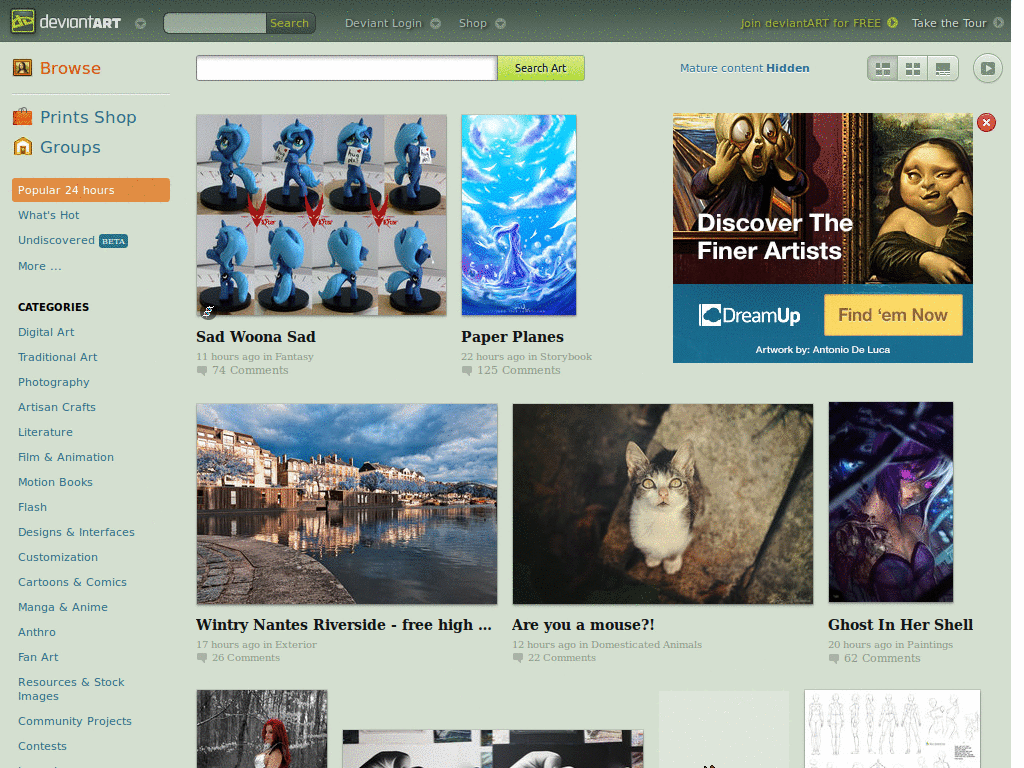Expand the Shop dropdown arrow

tap(500, 24)
